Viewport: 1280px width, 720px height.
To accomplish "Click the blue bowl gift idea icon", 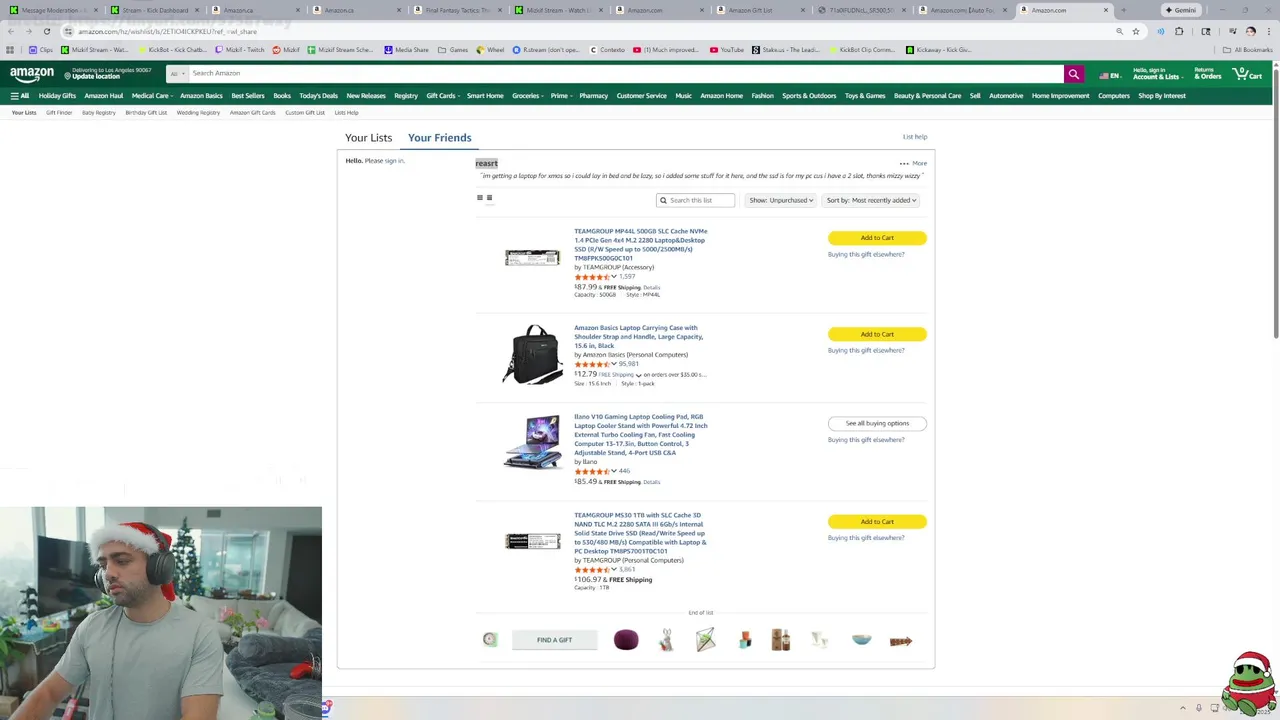I will click(861, 640).
